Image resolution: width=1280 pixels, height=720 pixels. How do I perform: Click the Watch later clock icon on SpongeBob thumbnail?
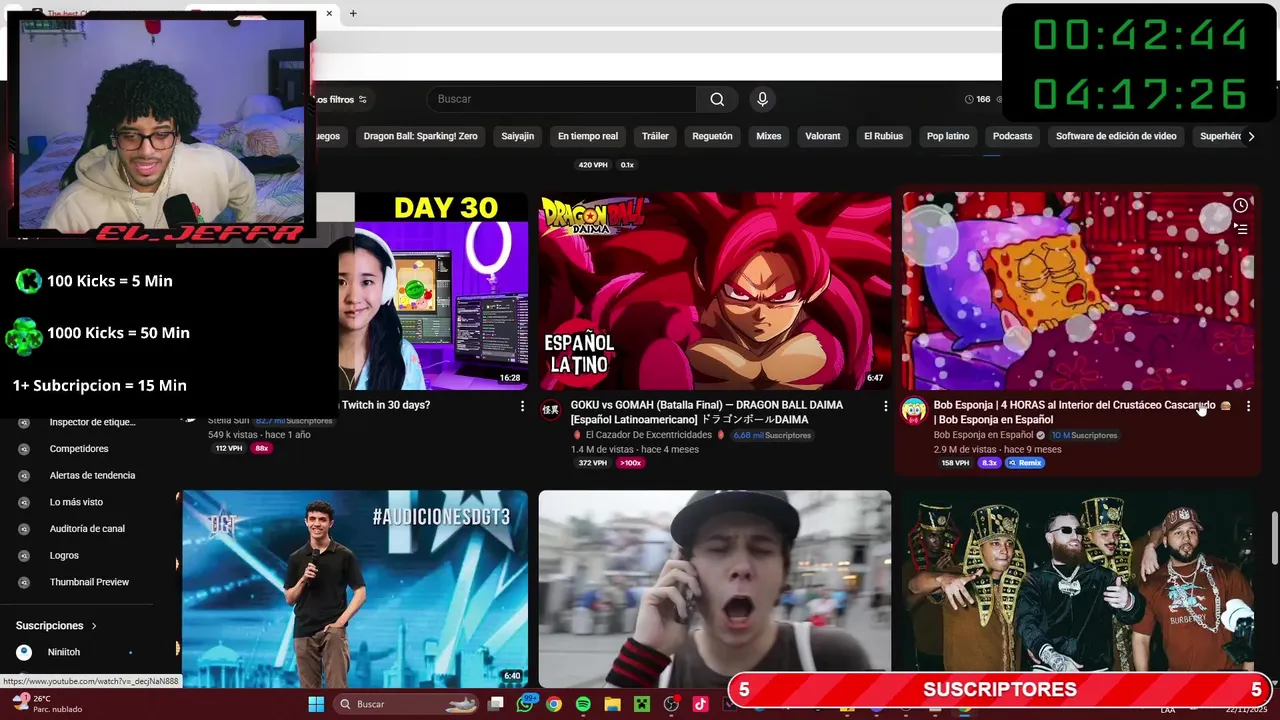click(x=1240, y=205)
